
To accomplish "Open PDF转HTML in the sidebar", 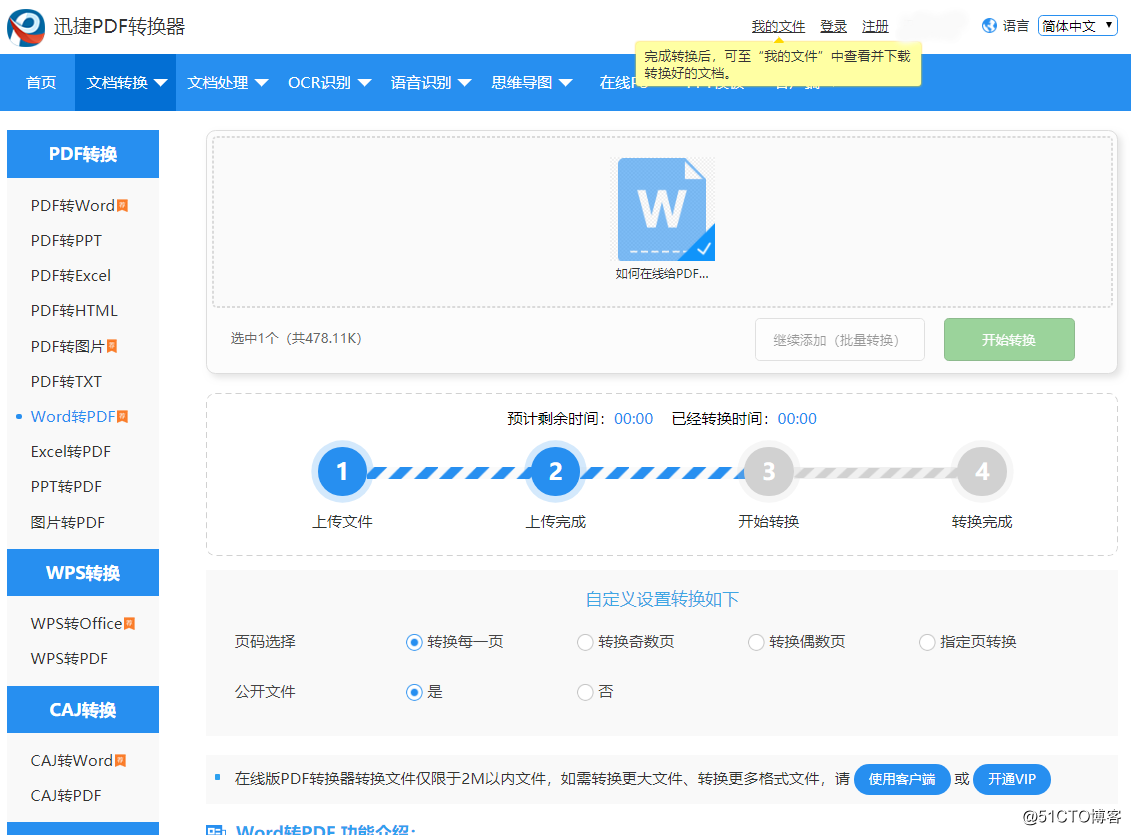I will pos(74,311).
